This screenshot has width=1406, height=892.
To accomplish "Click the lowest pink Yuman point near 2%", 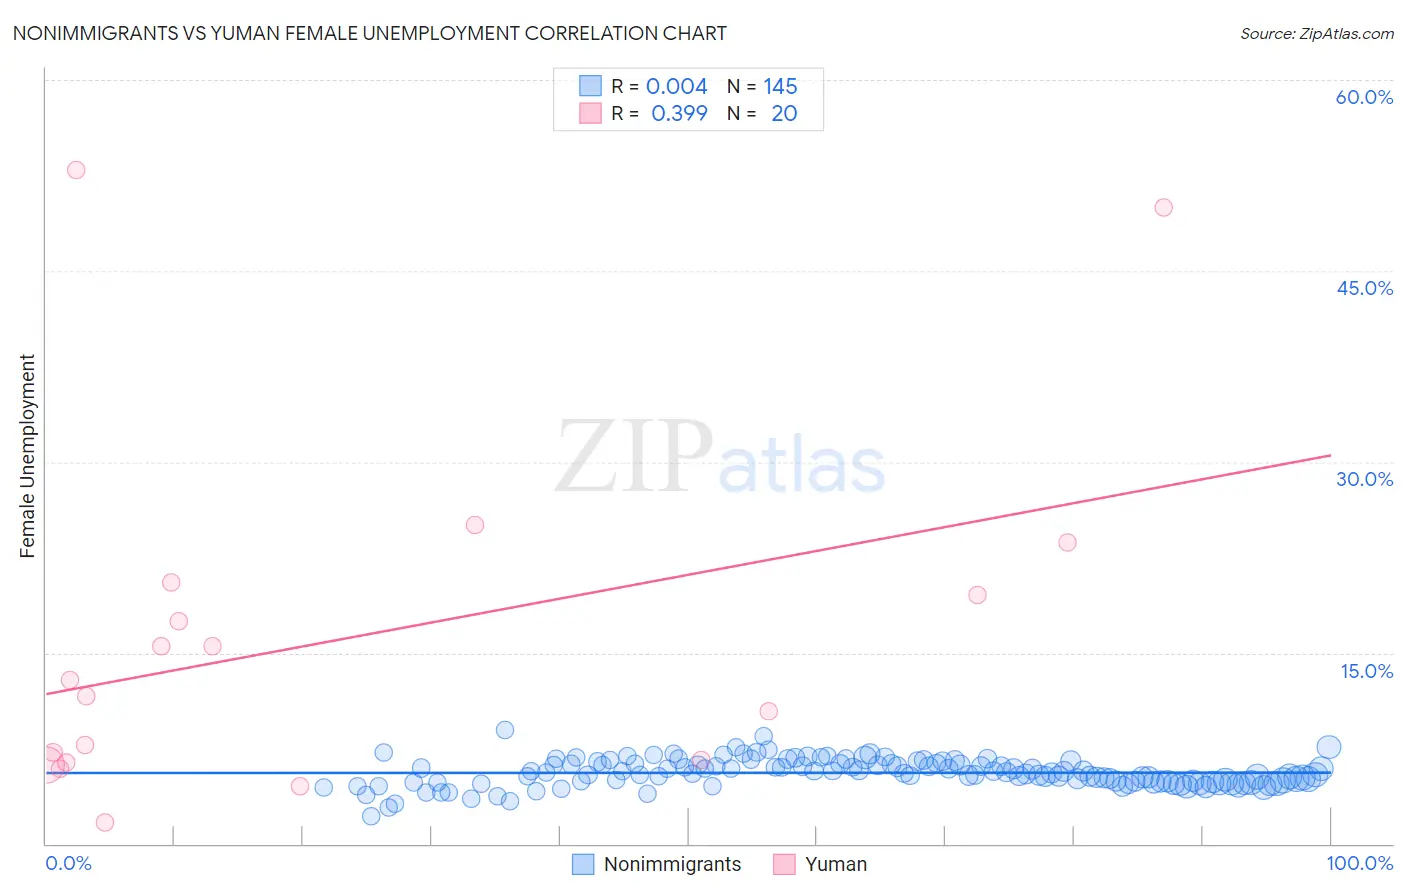I will pyautogui.click(x=105, y=822).
